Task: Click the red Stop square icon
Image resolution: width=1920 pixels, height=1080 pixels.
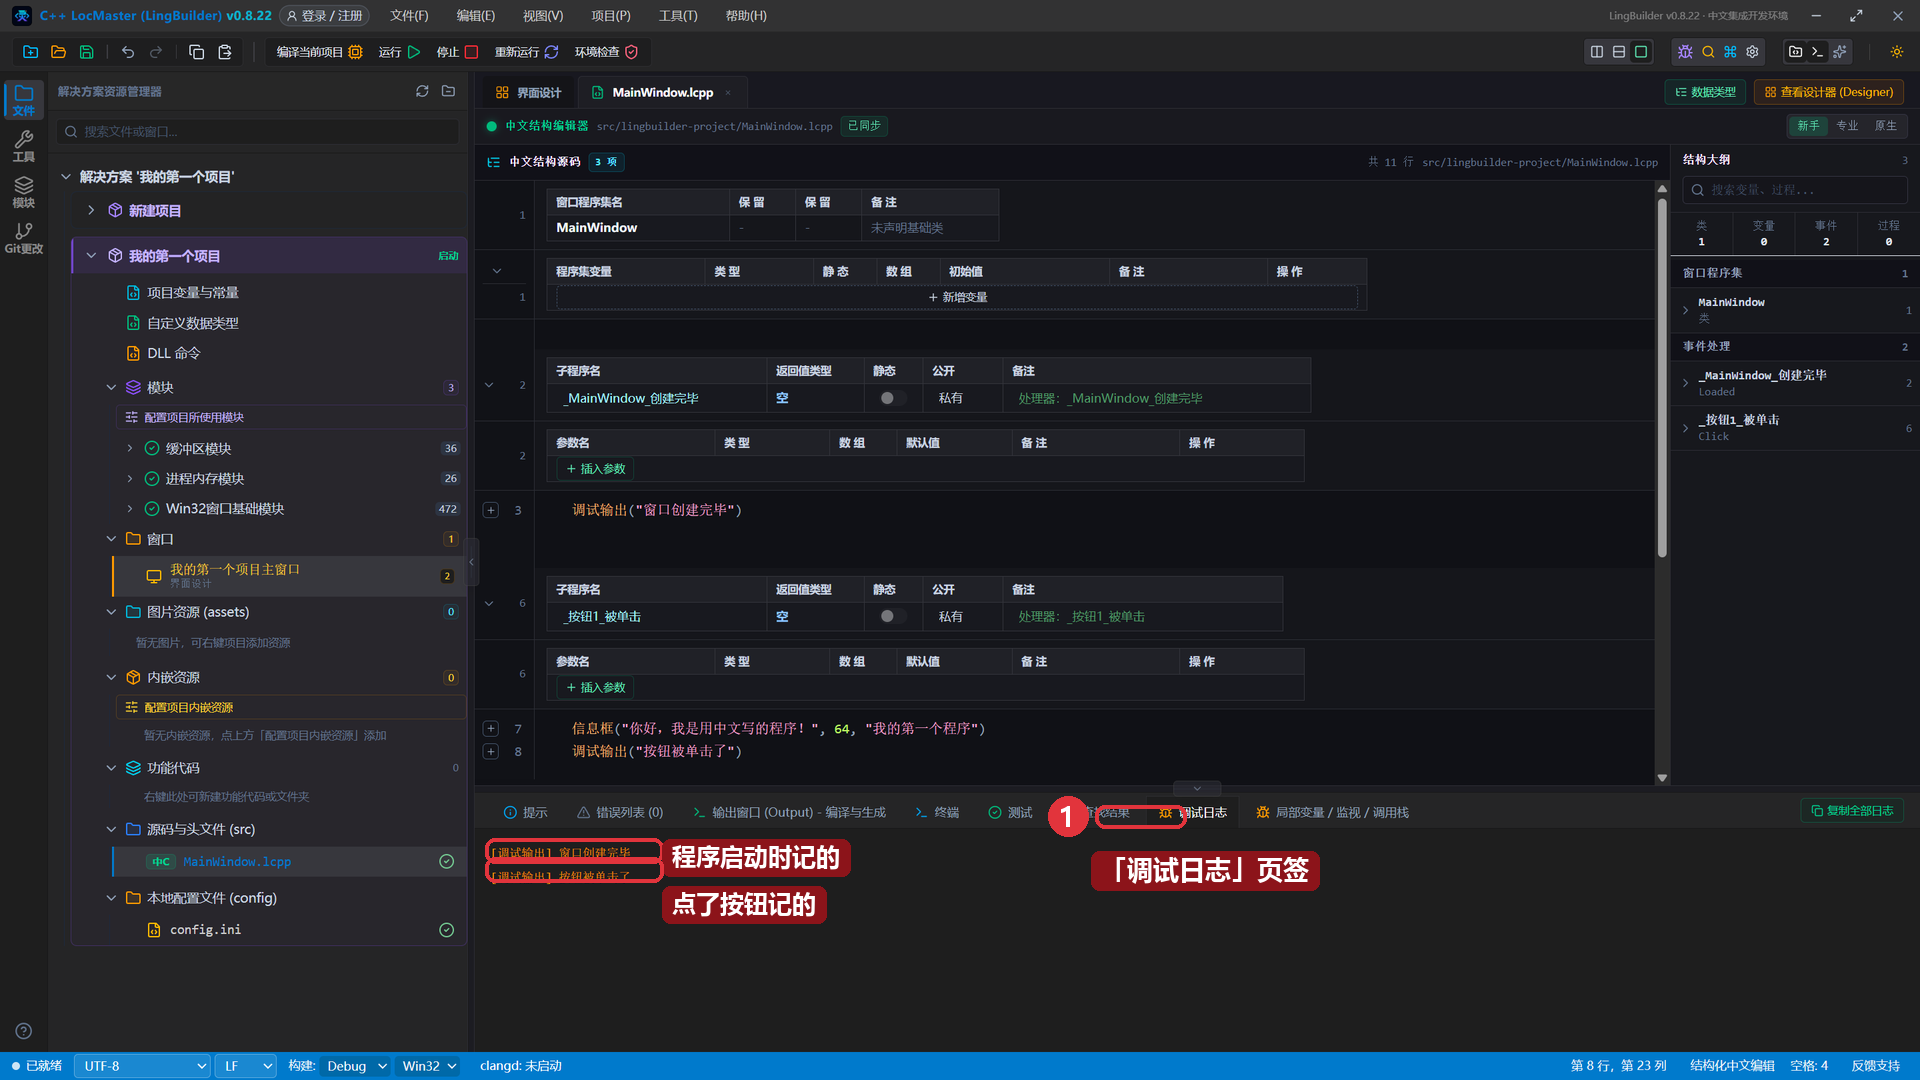Action: (x=471, y=52)
